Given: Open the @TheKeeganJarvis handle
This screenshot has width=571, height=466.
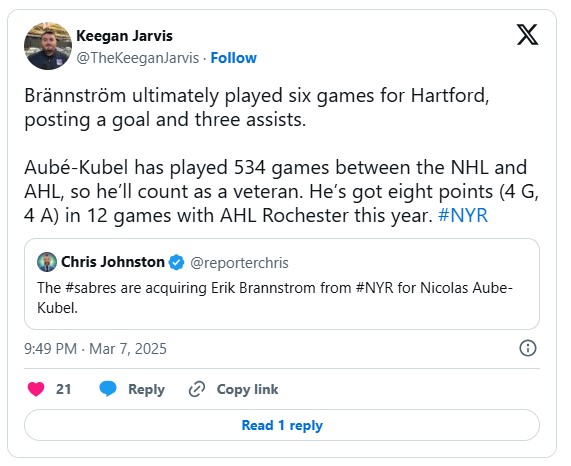Looking at the screenshot, I should click(138, 58).
